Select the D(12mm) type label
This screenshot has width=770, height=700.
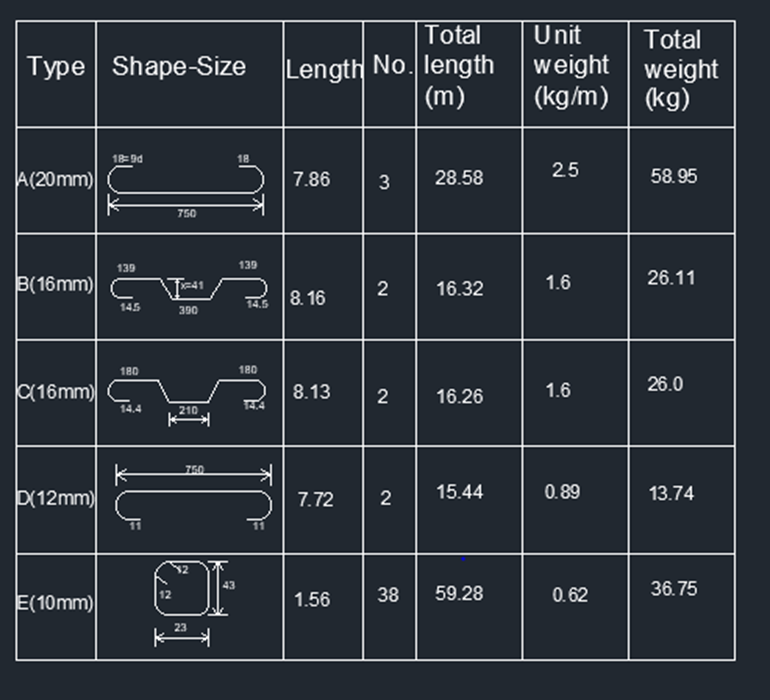(55, 499)
